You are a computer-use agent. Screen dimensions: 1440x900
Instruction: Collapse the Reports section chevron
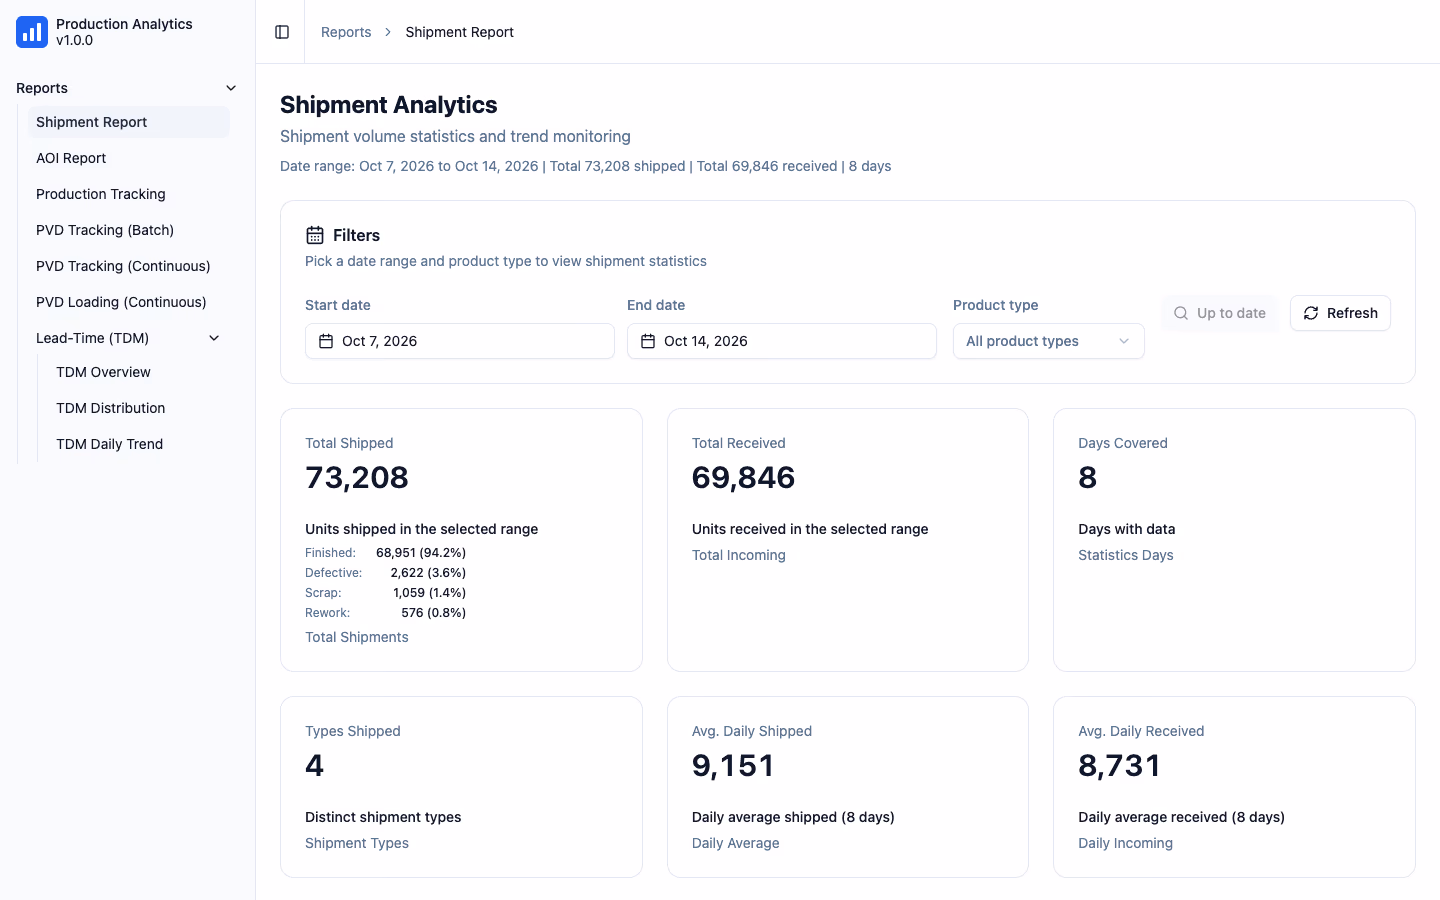231,88
